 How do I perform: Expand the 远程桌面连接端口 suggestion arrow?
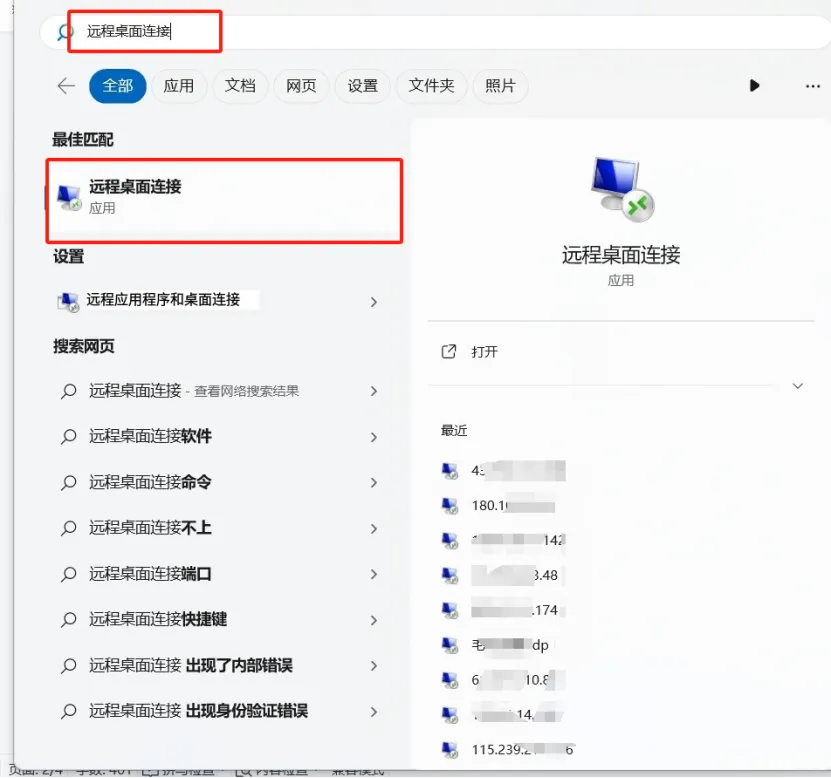click(372, 573)
